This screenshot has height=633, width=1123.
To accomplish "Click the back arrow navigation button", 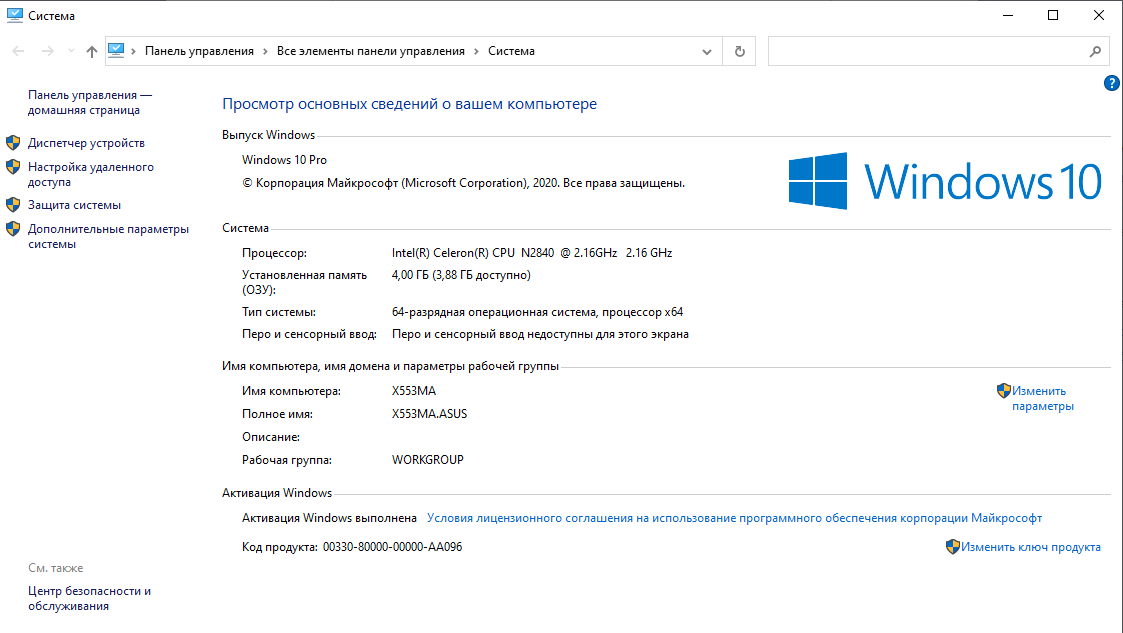I will [18, 51].
